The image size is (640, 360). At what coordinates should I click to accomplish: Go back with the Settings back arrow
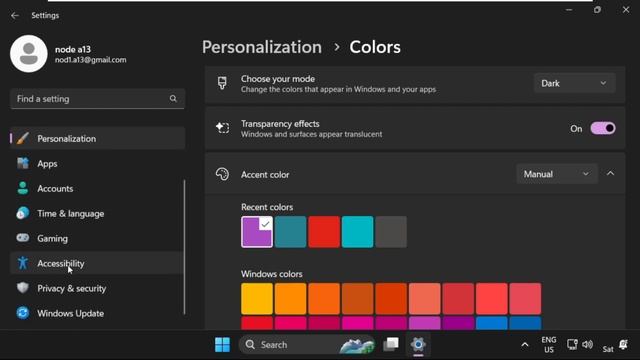15,16
